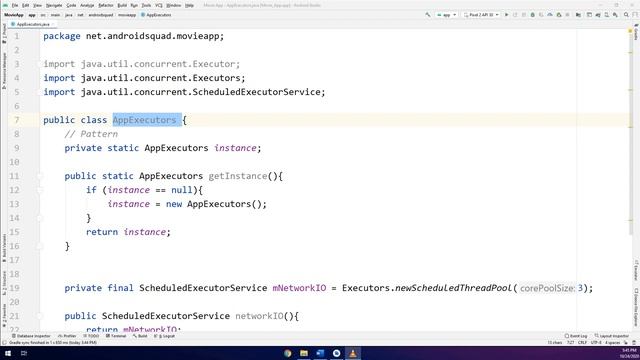The width and height of the screenshot is (640, 360).
Task: Open Chrome from the taskbar
Action: click(x=288, y=353)
